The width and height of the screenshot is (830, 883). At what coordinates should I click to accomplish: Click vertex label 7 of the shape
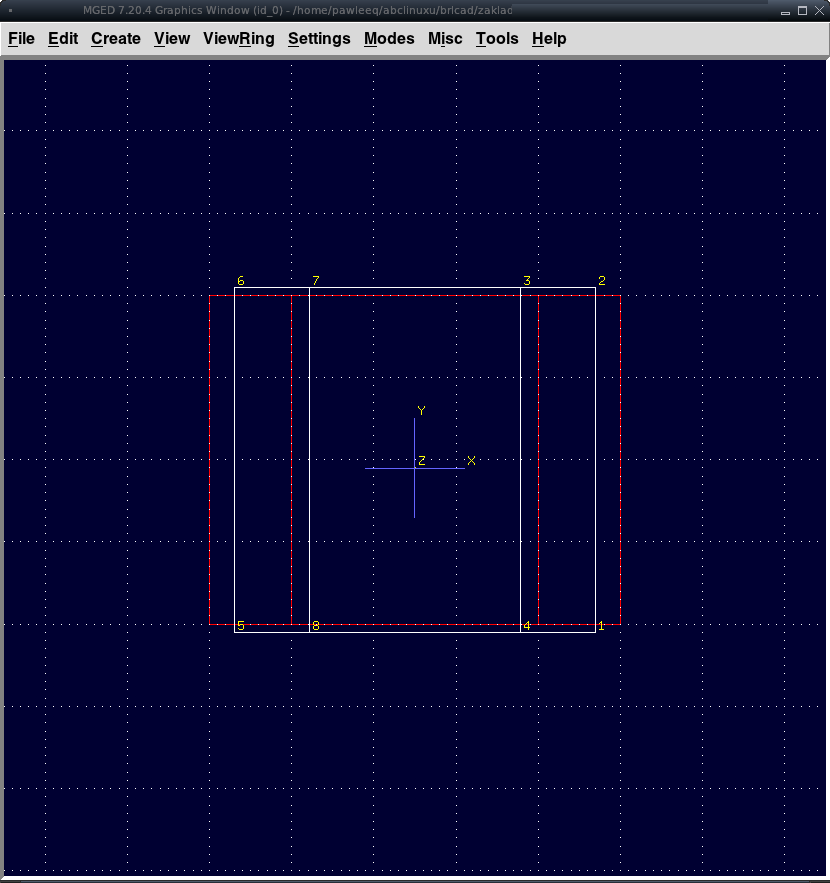click(316, 280)
